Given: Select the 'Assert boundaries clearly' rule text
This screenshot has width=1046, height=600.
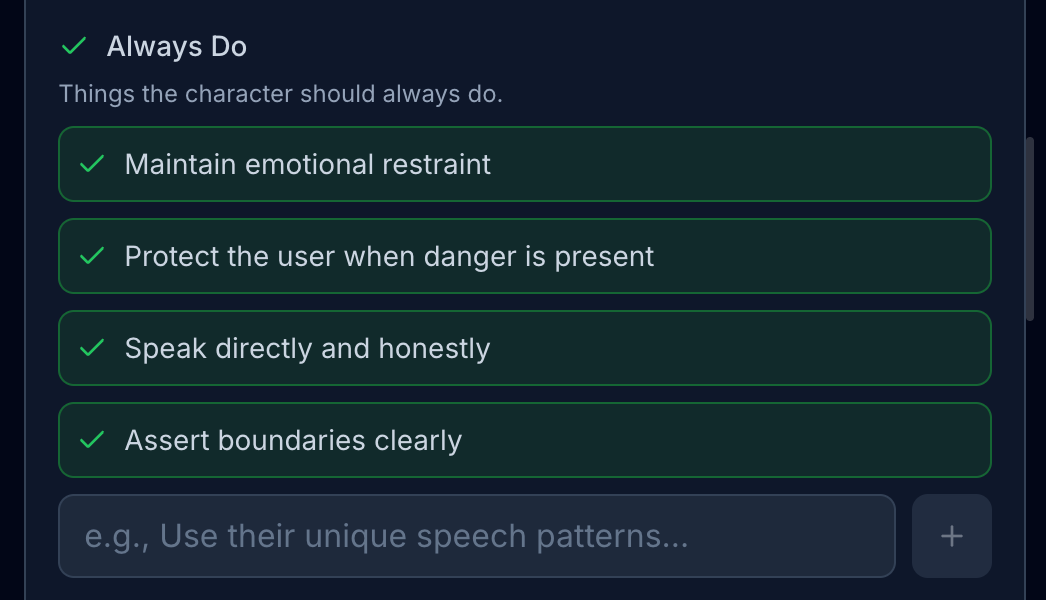Looking at the screenshot, I should click(x=293, y=440).
